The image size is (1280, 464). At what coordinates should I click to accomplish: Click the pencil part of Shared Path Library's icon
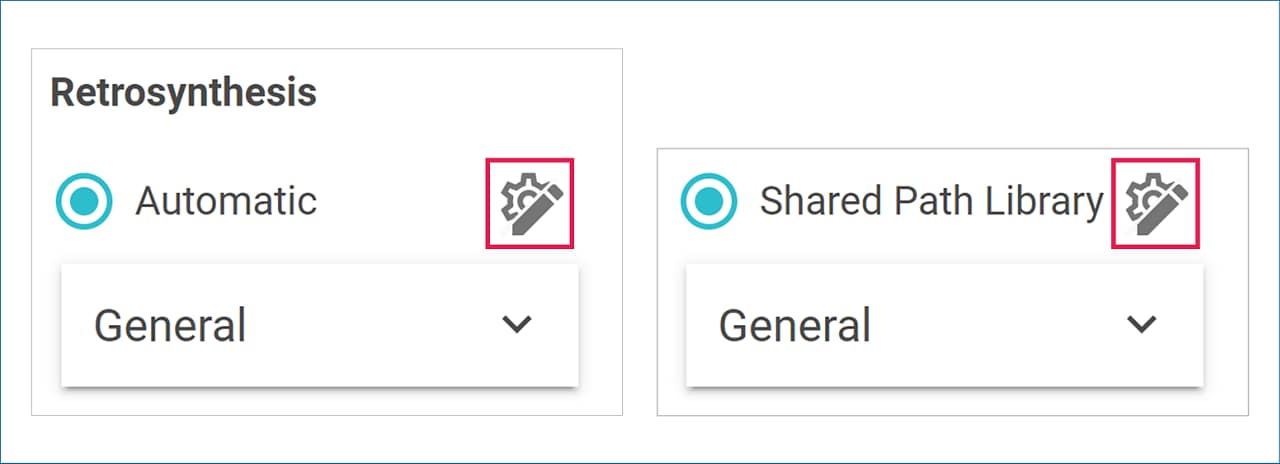(x=1165, y=207)
